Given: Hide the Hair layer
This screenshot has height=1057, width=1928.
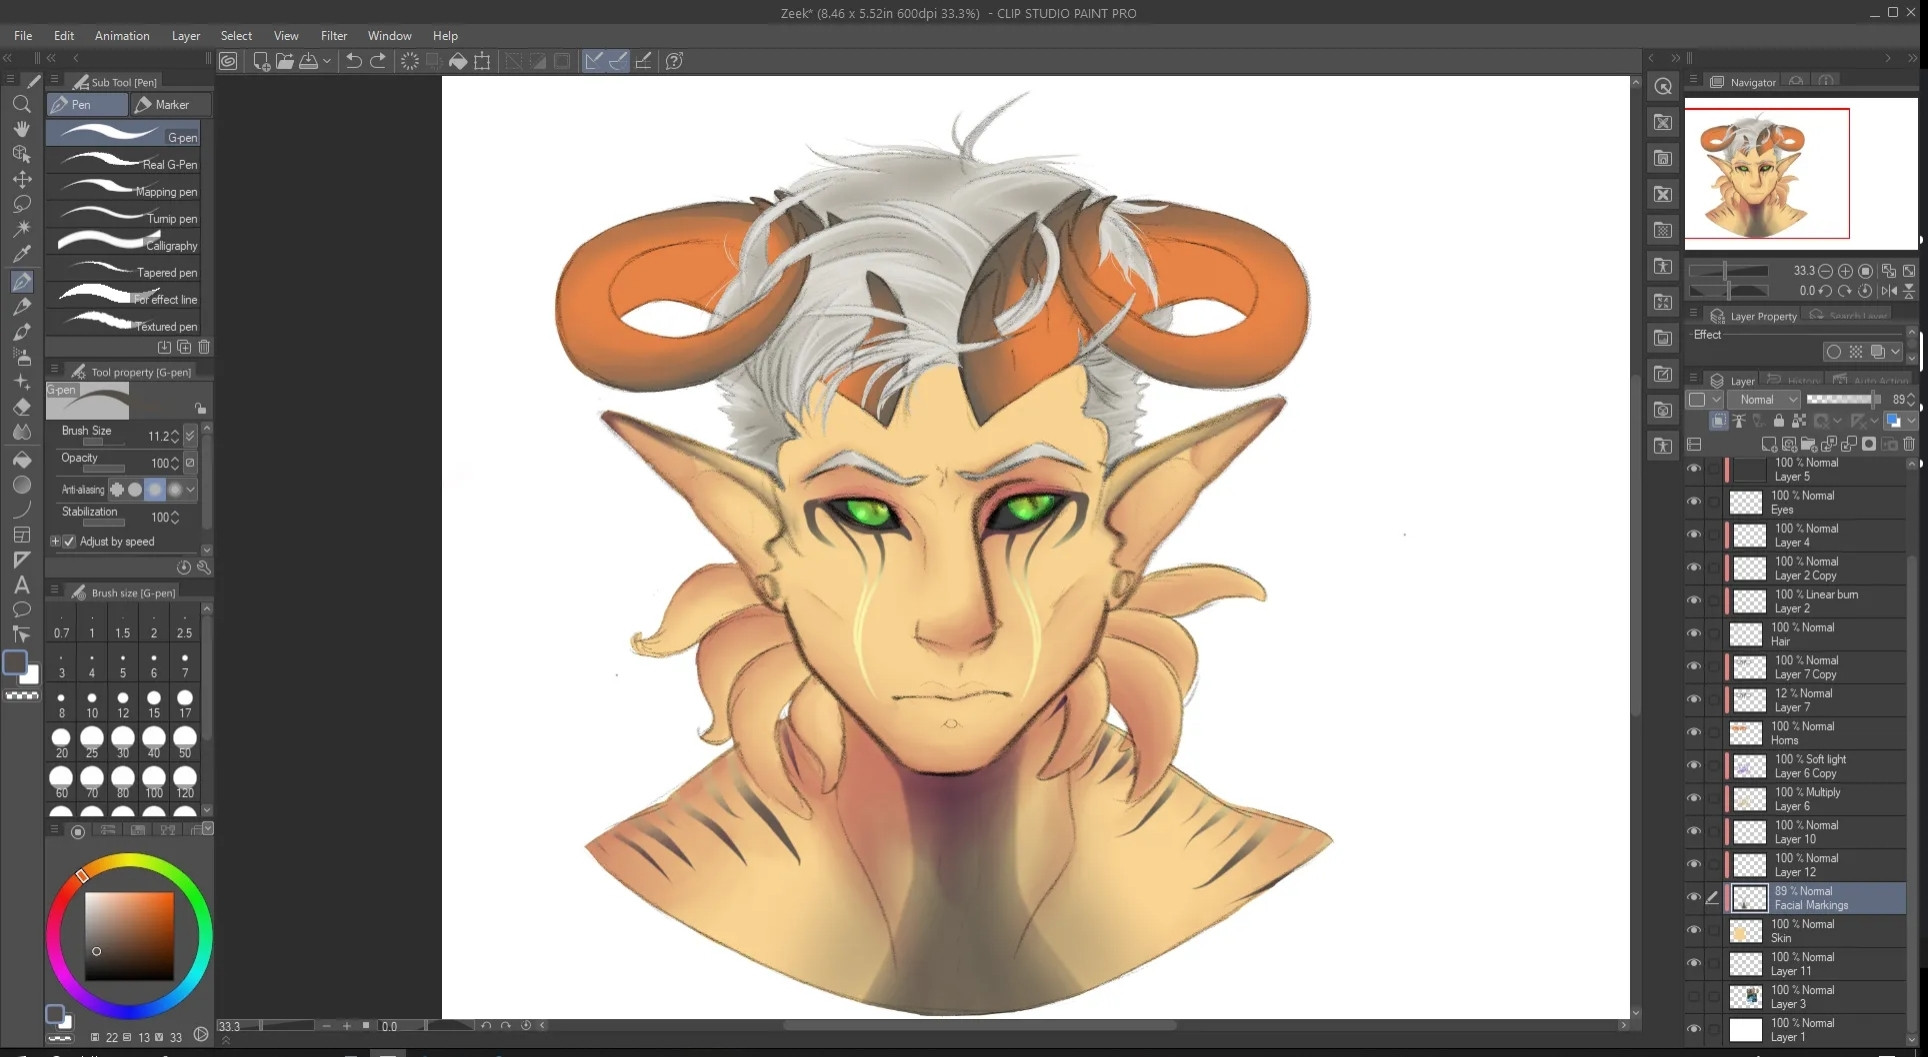Looking at the screenshot, I should [1694, 633].
